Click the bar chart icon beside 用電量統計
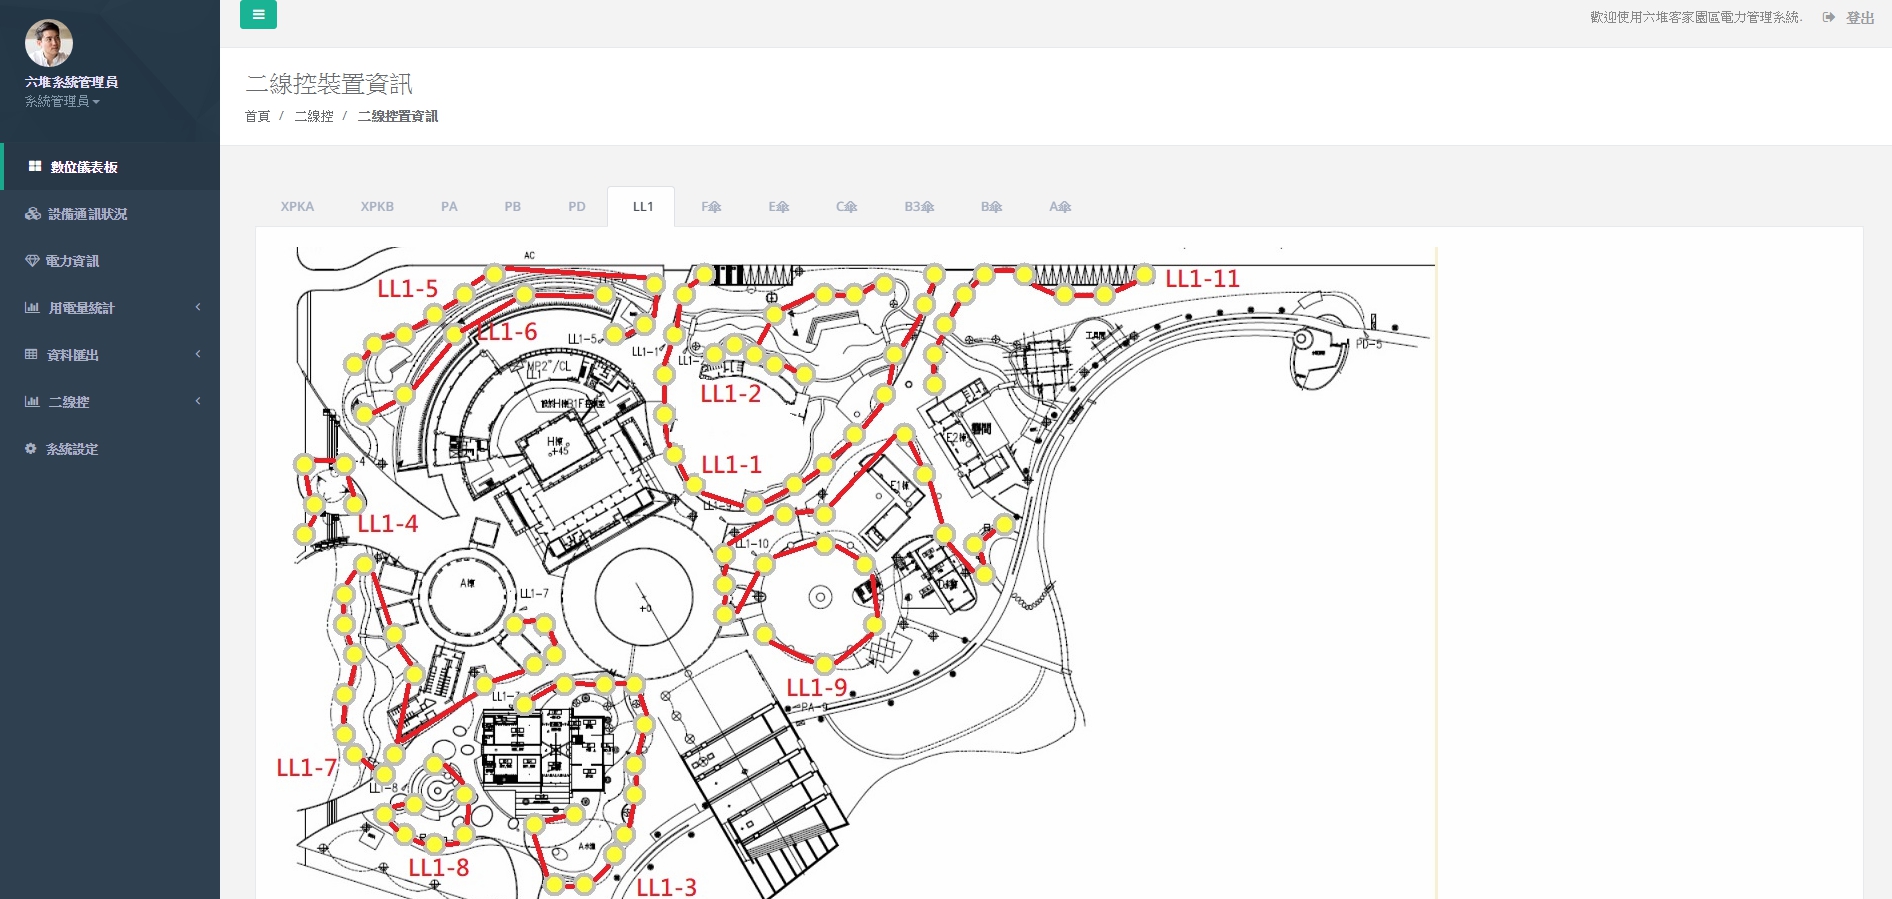1892x899 pixels. 32,308
